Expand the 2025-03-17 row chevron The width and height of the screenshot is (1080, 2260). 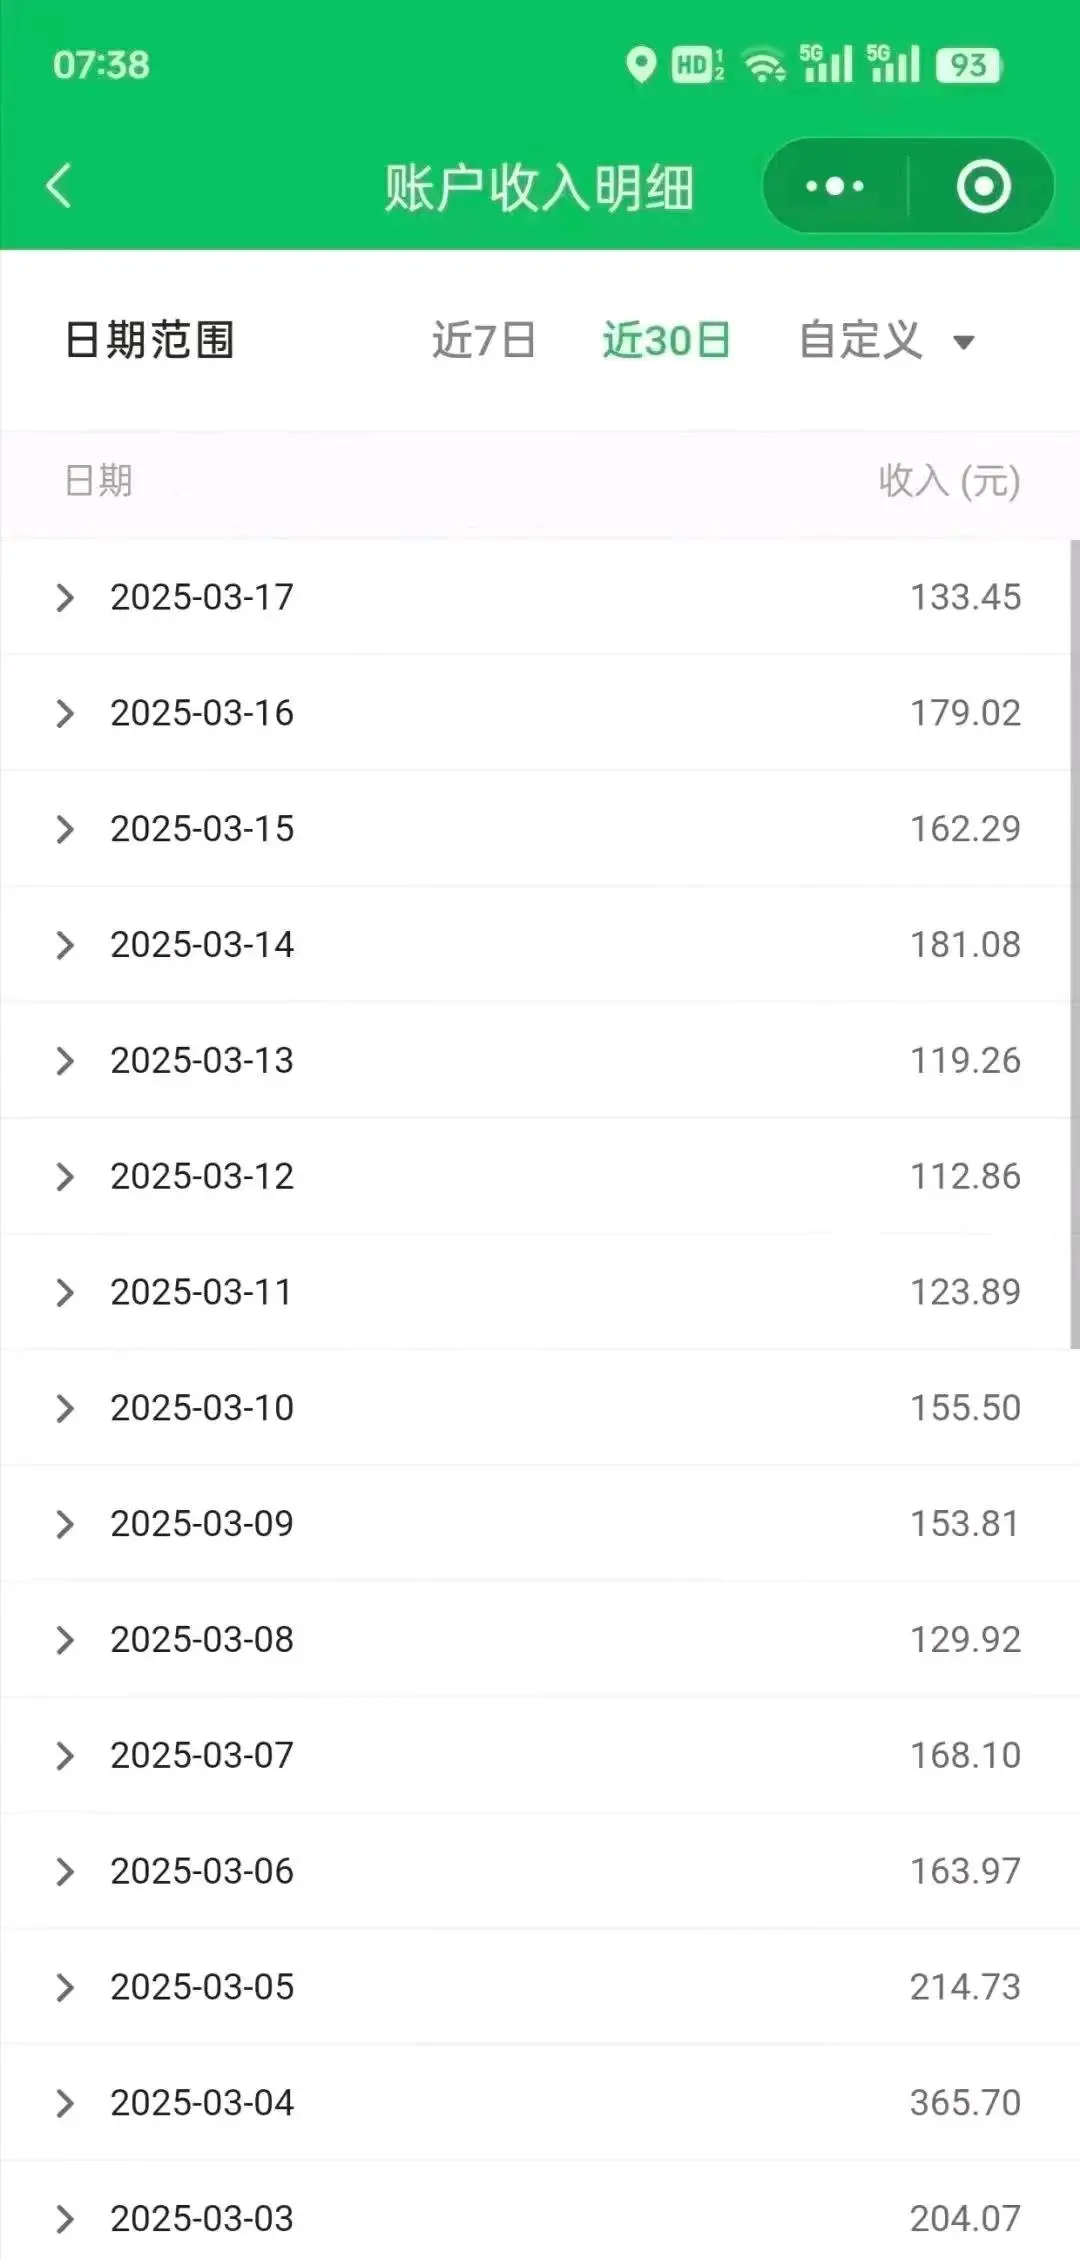(65, 598)
